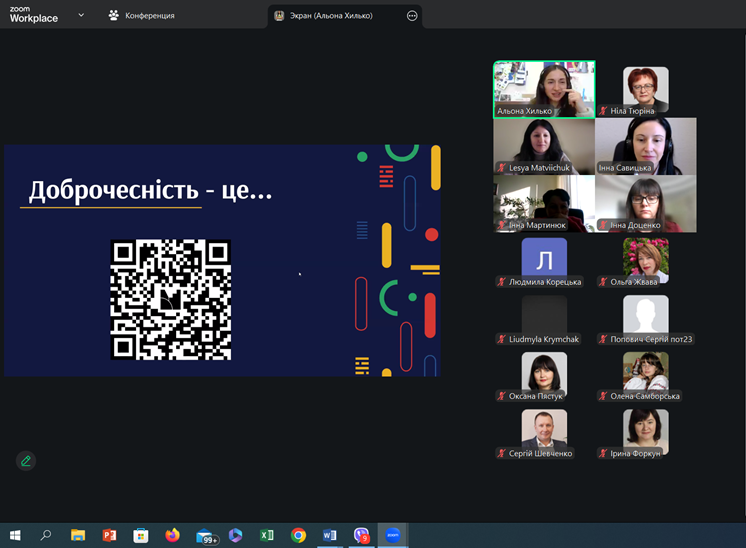This screenshot has height=548, width=746.
Task: Select Сергій Шевченко's participant tile
Action: point(544,431)
